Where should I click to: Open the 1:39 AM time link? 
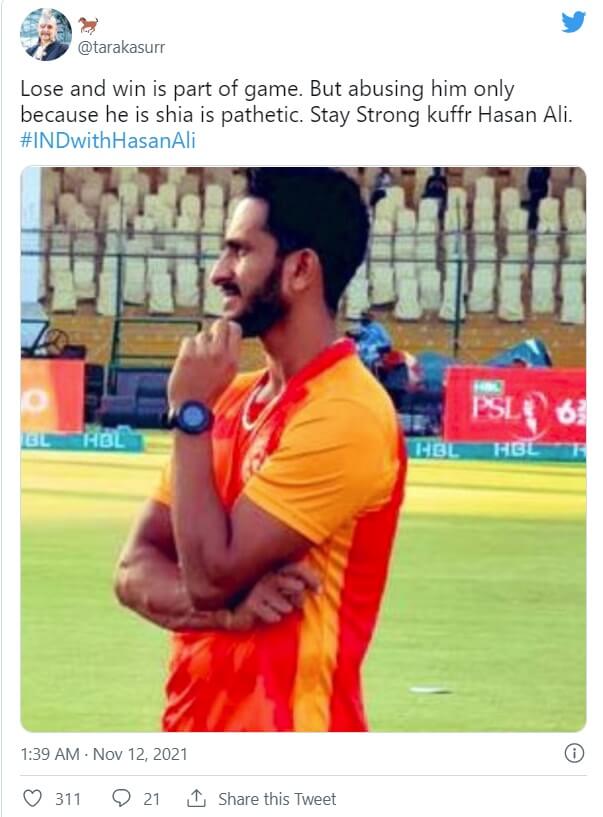(50, 754)
